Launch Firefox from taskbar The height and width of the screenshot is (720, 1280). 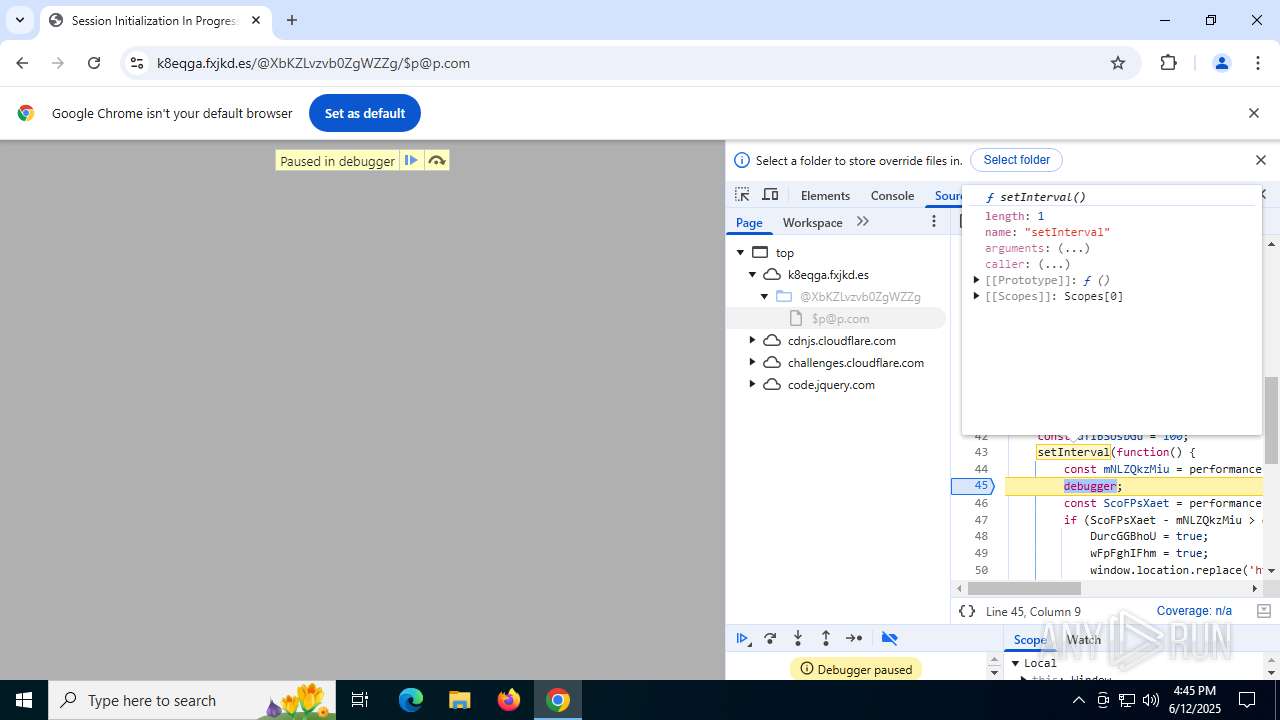point(508,700)
